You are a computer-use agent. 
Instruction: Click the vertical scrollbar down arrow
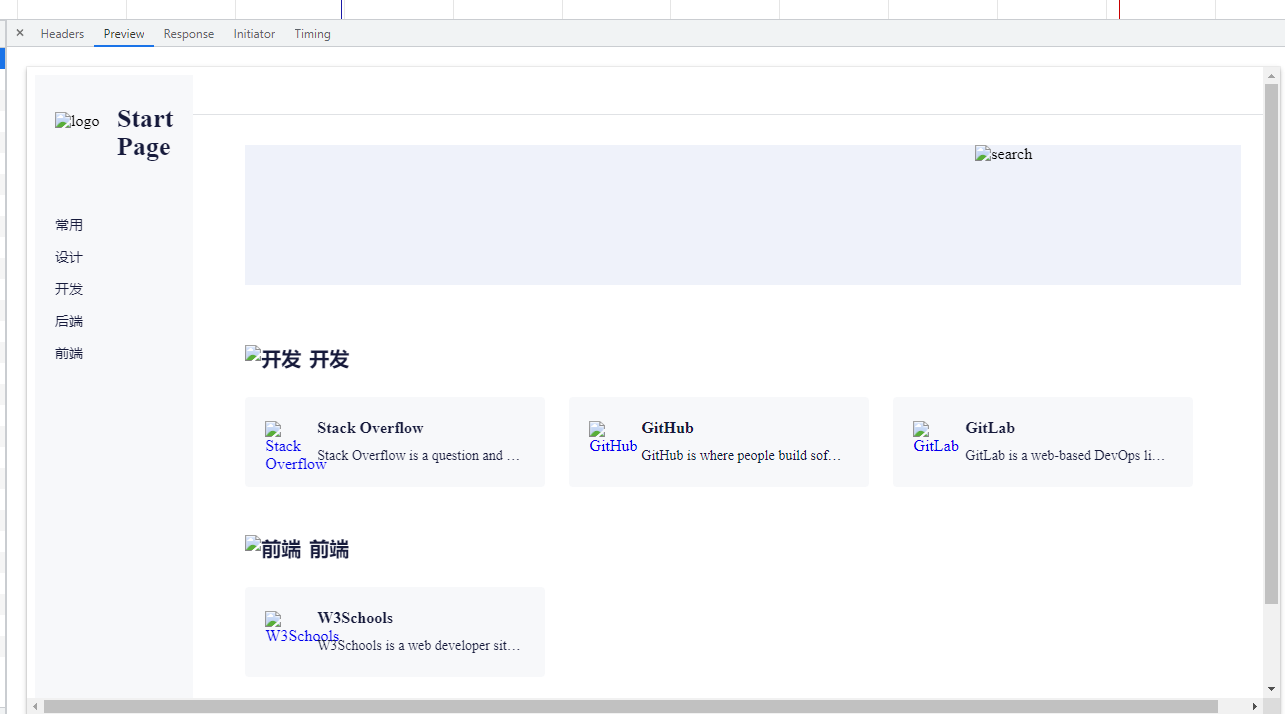click(1270, 690)
